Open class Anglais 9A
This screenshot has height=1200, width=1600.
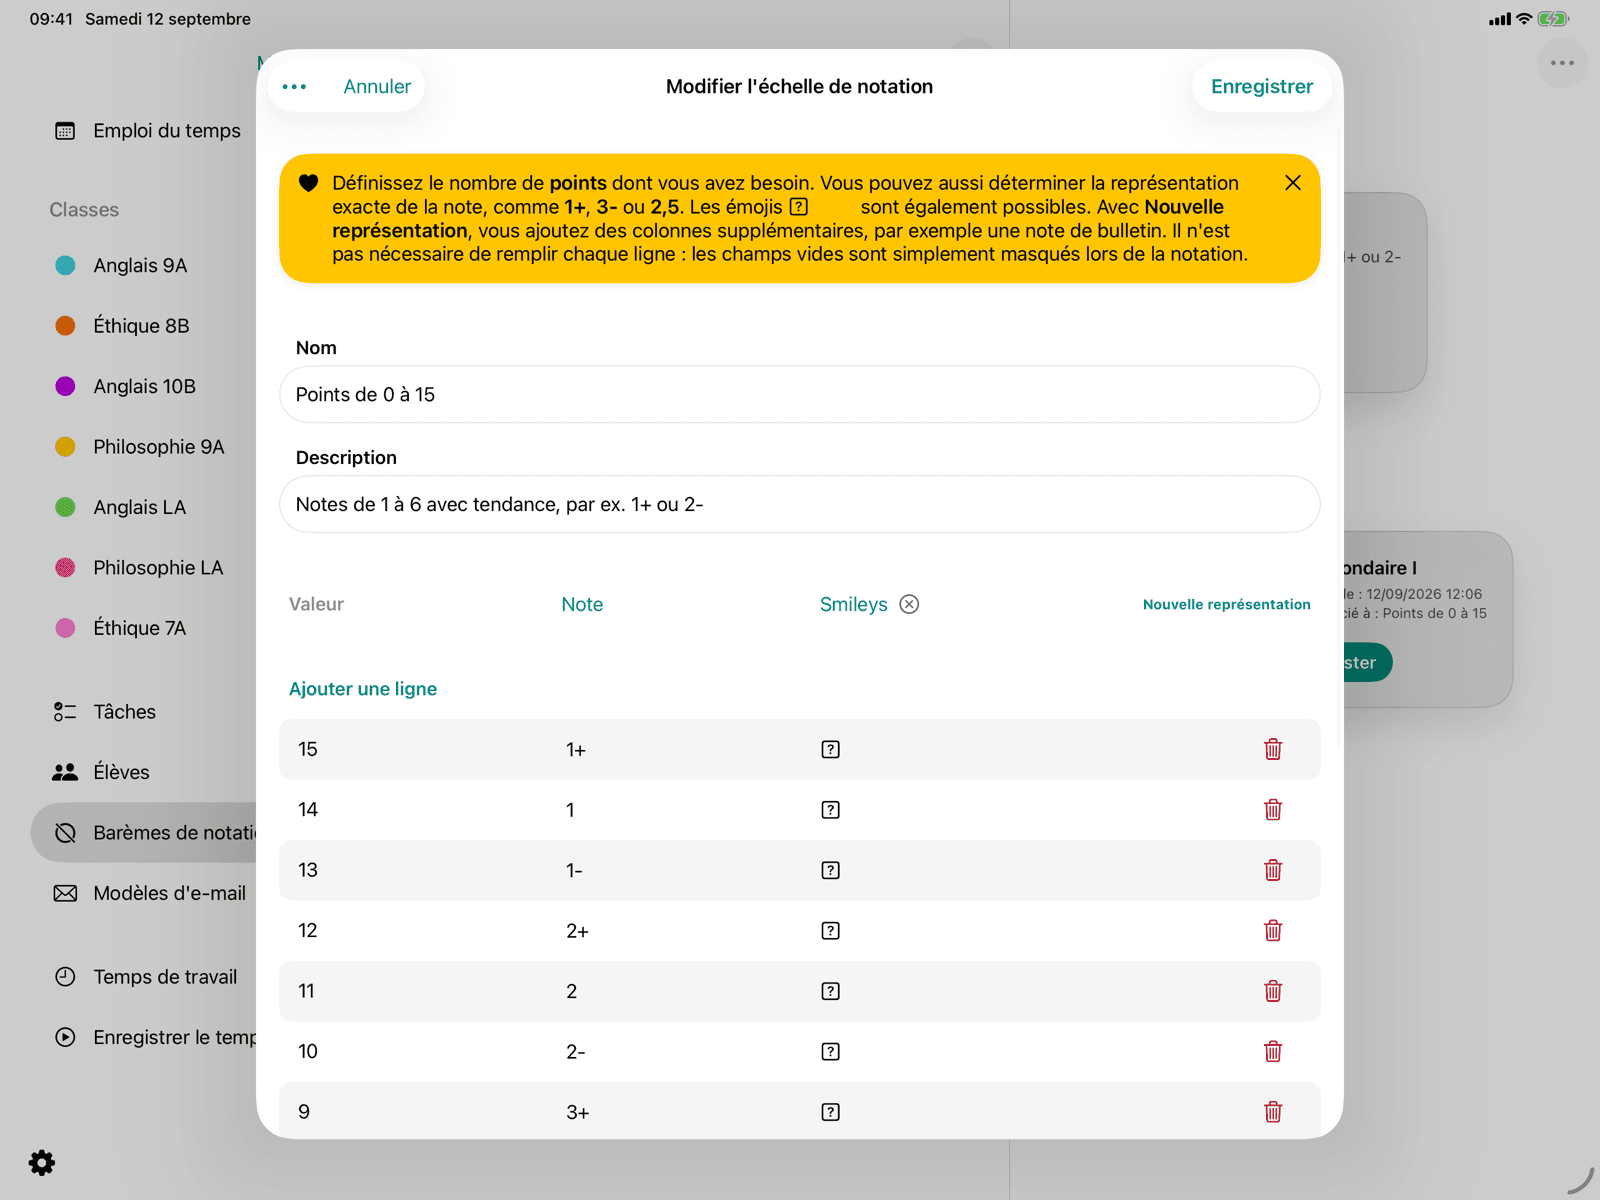[x=121, y=265]
